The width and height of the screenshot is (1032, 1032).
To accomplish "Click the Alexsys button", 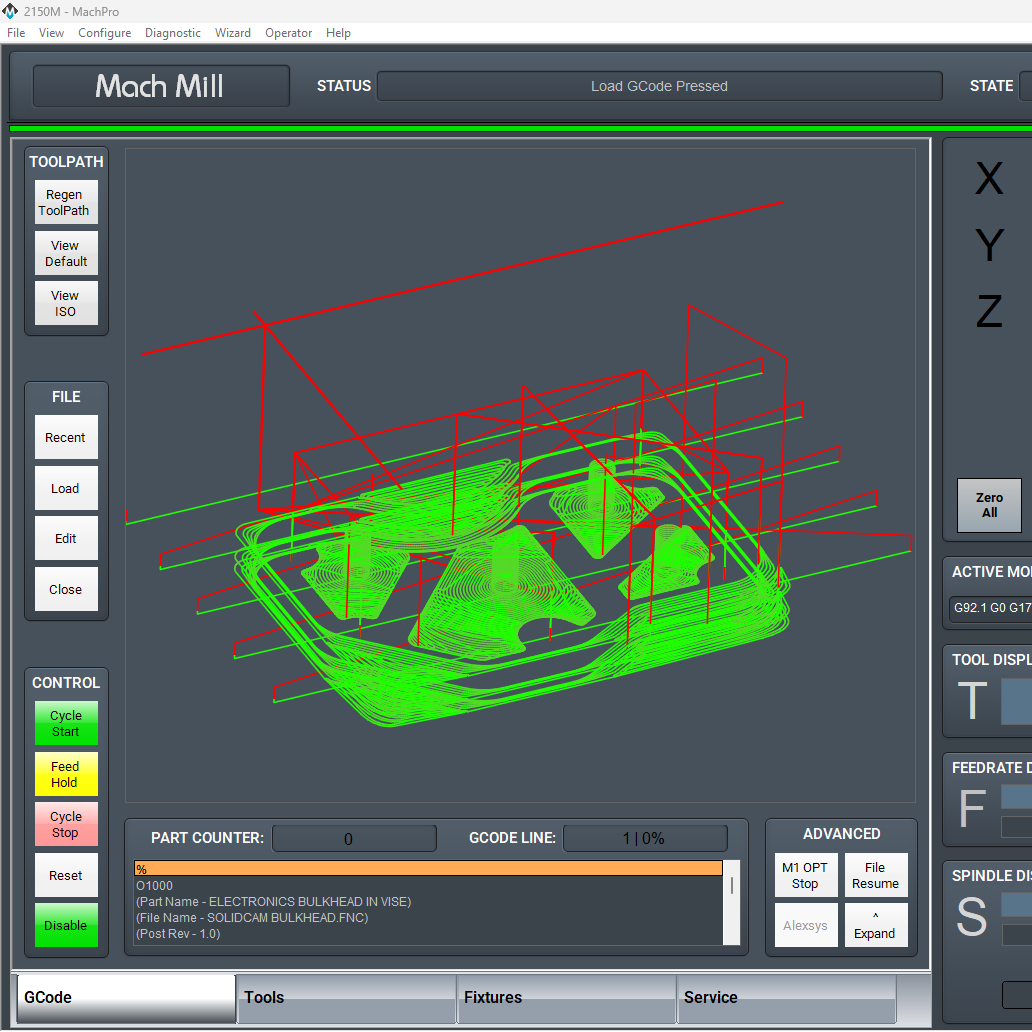I will point(806,925).
